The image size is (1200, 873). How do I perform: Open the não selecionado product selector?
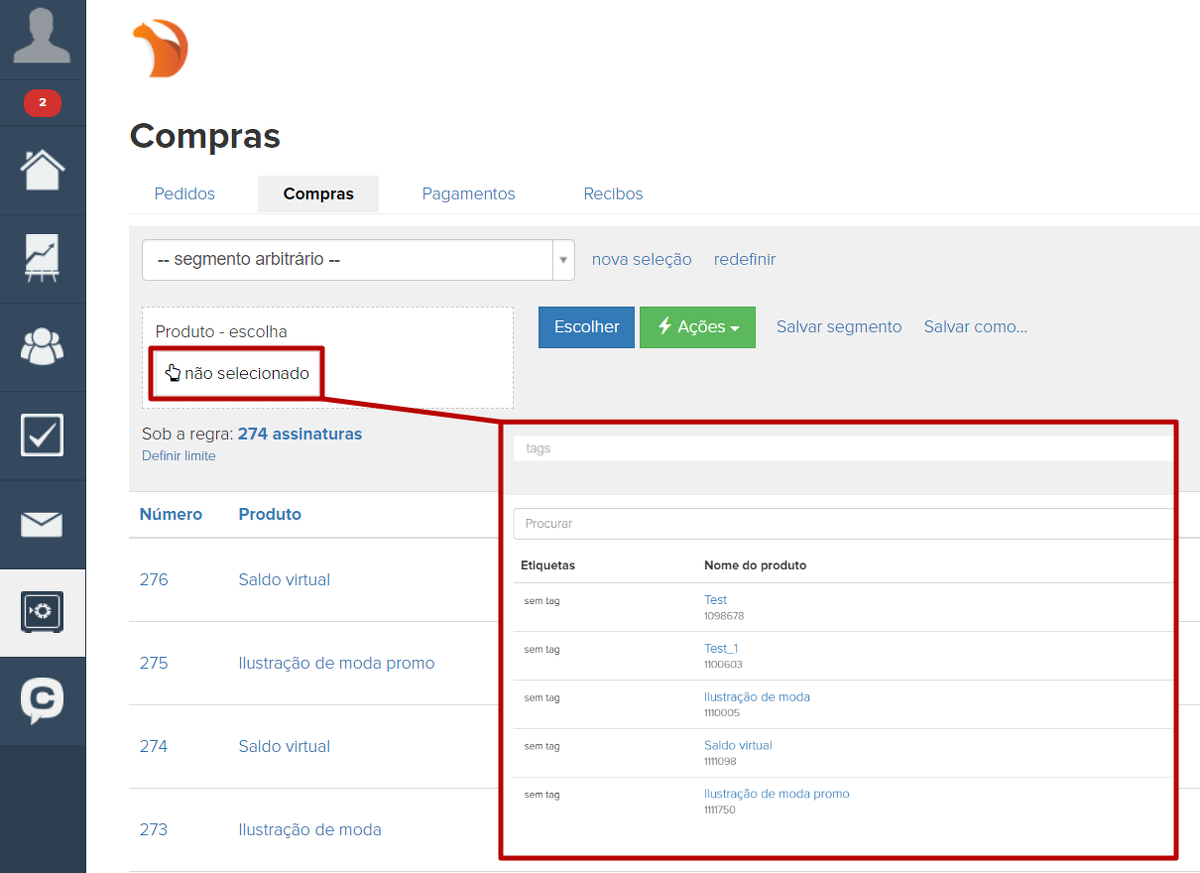(x=238, y=374)
